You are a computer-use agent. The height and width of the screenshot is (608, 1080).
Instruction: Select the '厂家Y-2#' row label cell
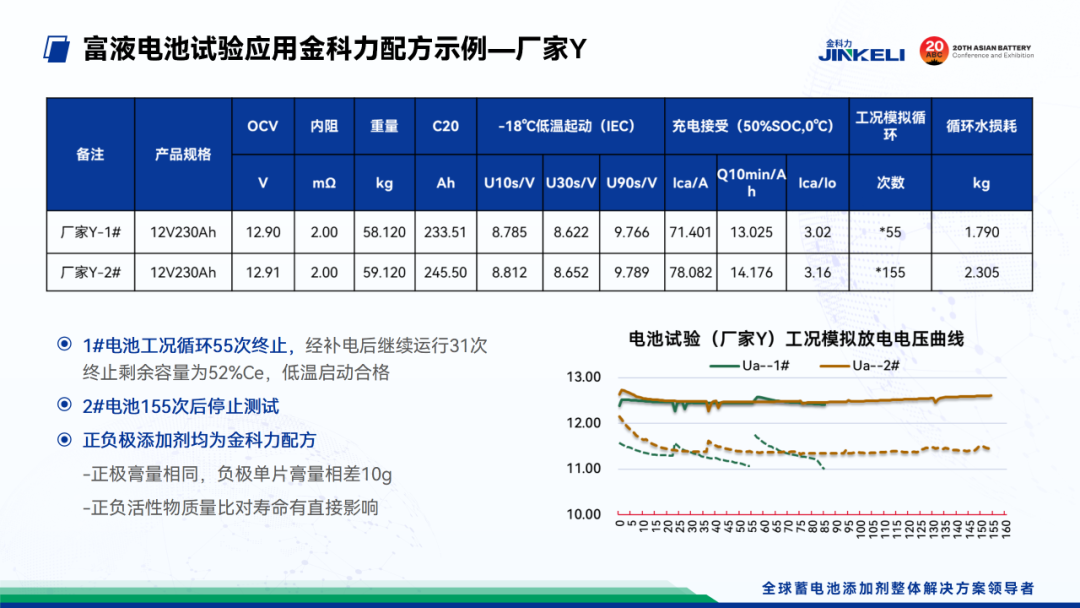coord(90,271)
